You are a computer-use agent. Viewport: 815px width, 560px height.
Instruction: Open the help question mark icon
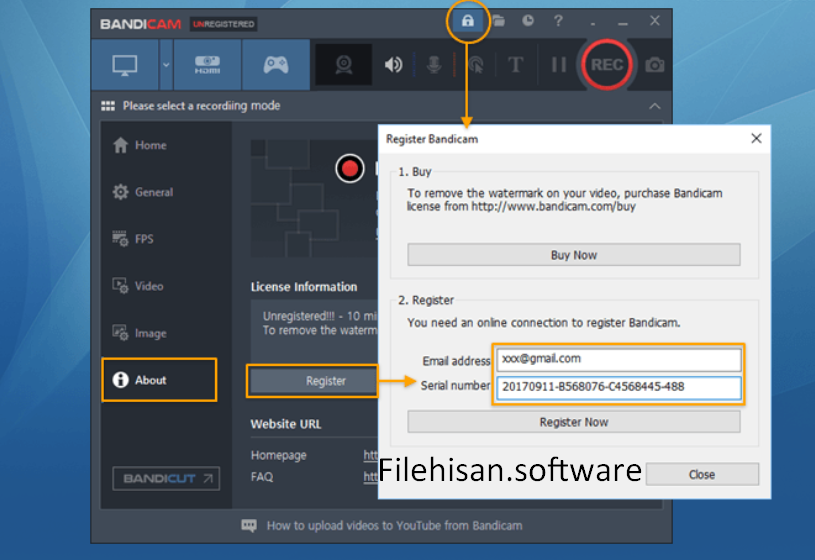558,21
